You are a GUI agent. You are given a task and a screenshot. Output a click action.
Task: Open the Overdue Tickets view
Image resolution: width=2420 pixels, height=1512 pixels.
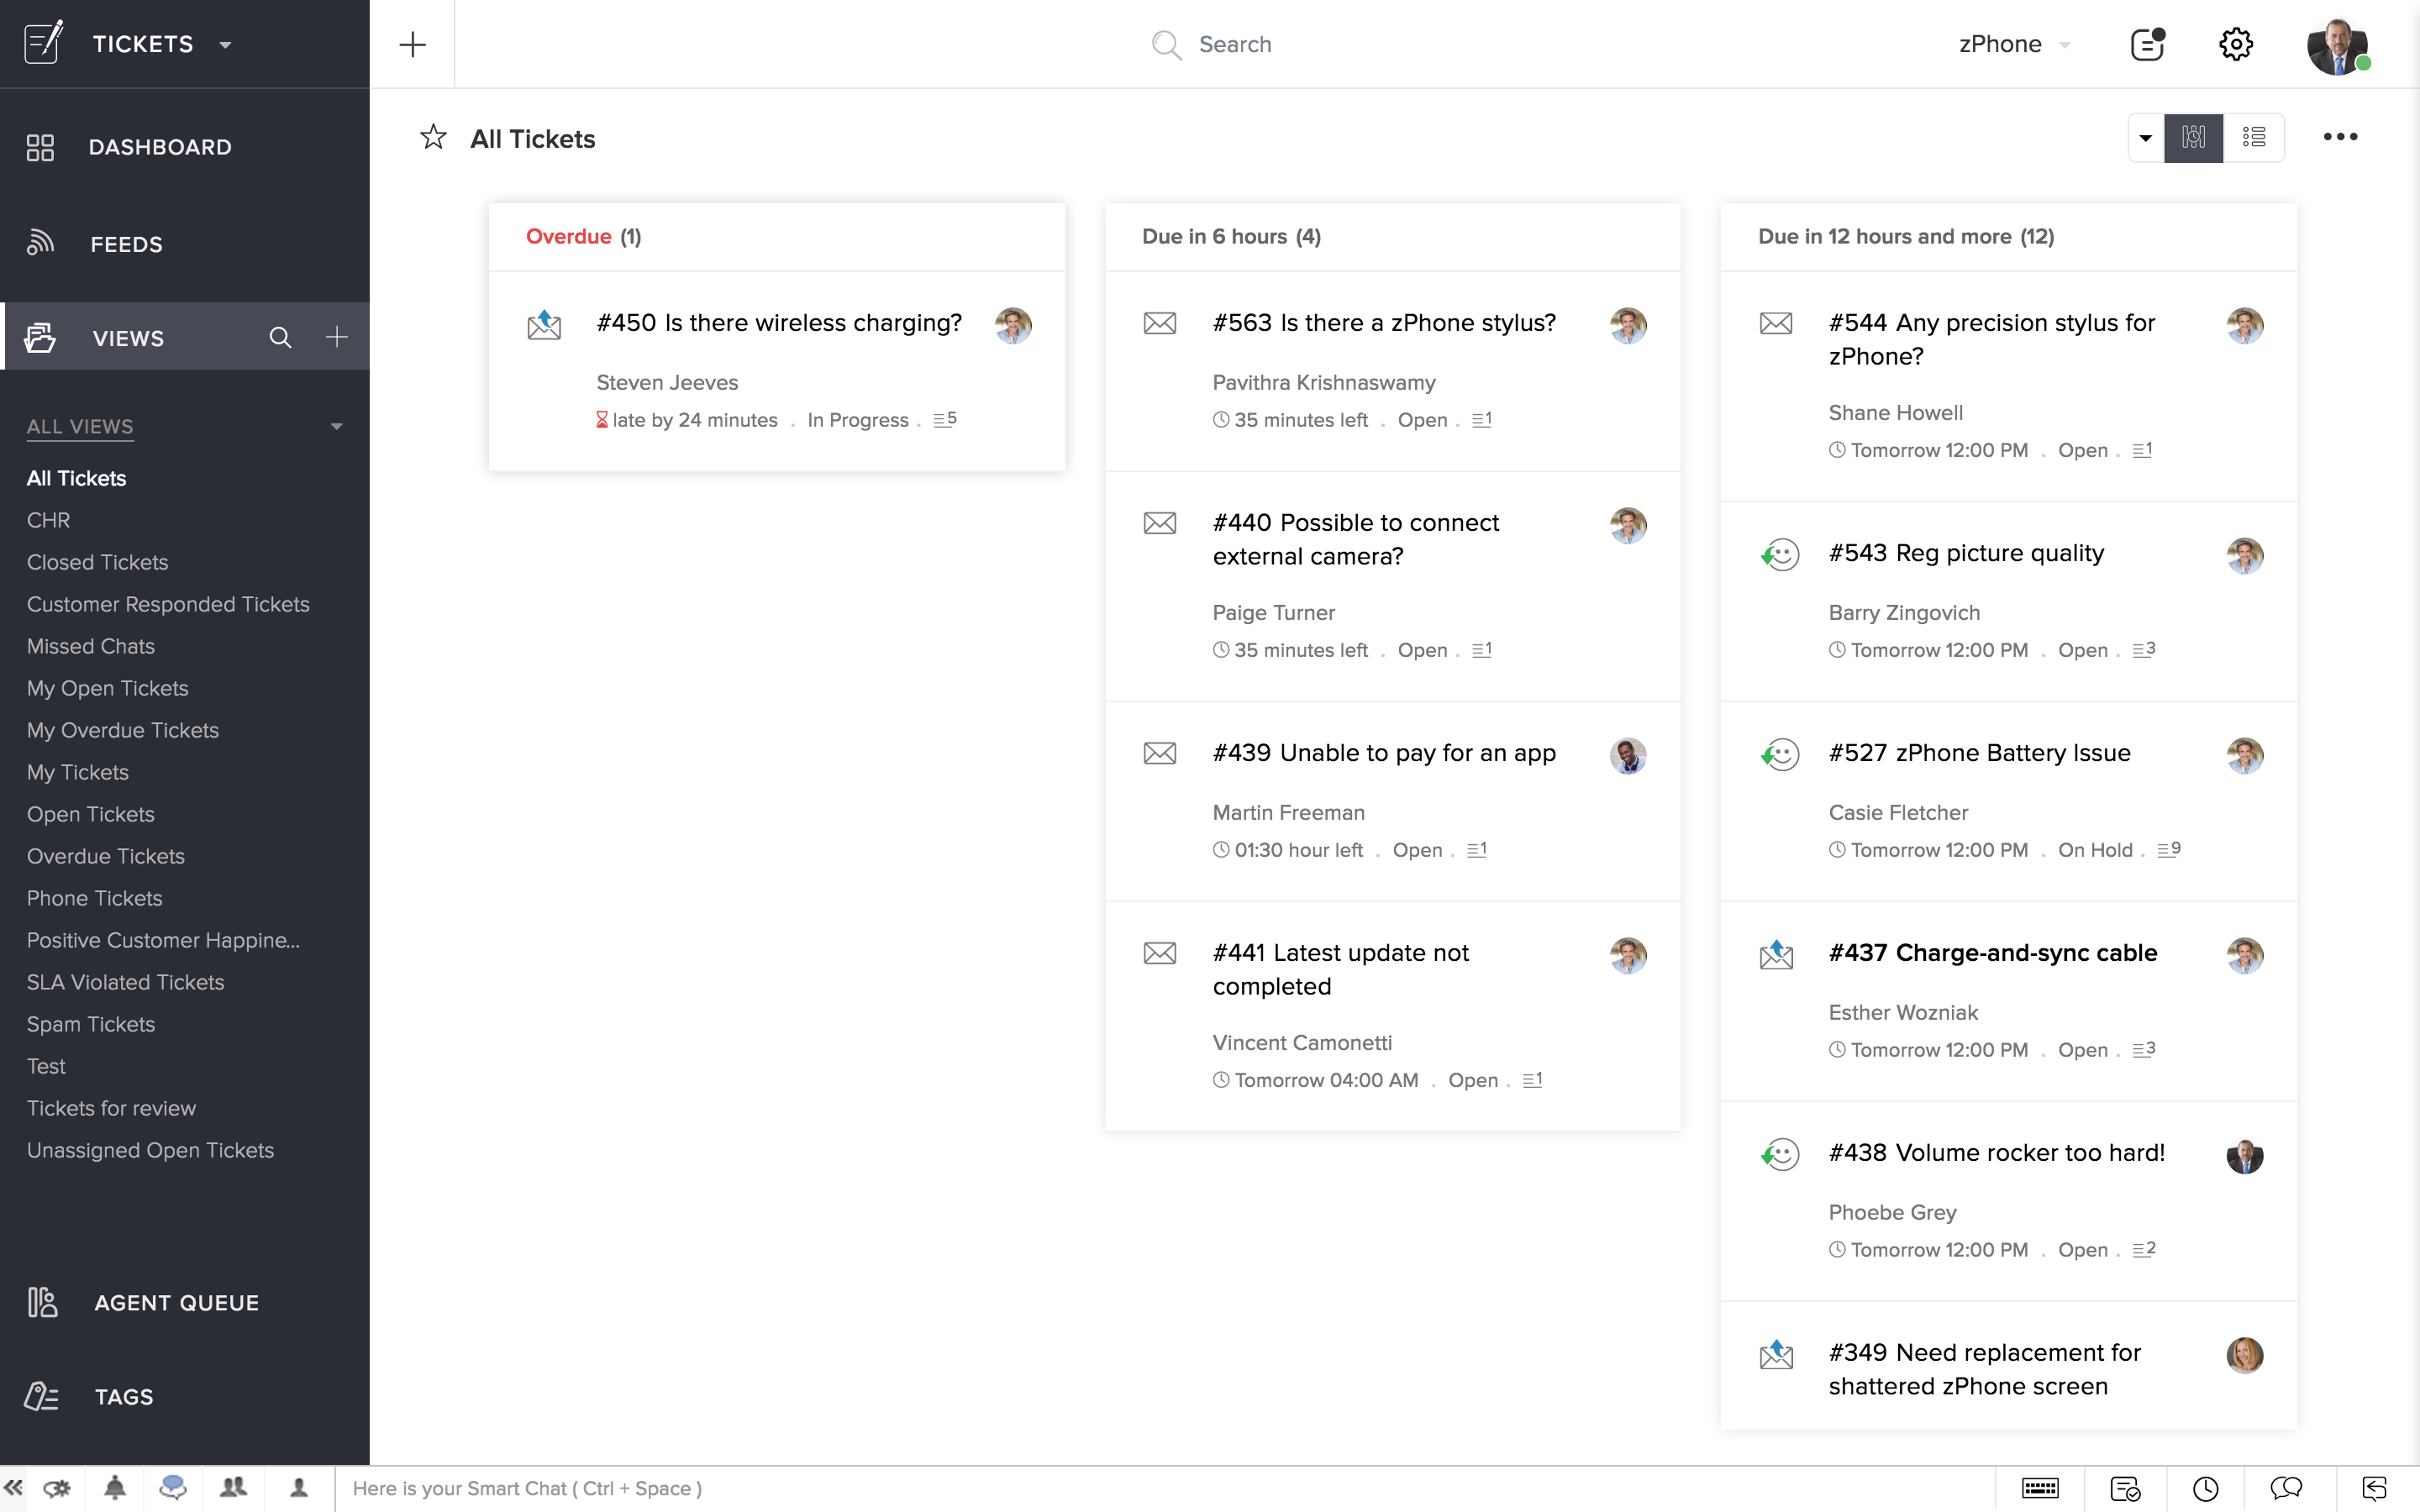click(x=106, y=856)
